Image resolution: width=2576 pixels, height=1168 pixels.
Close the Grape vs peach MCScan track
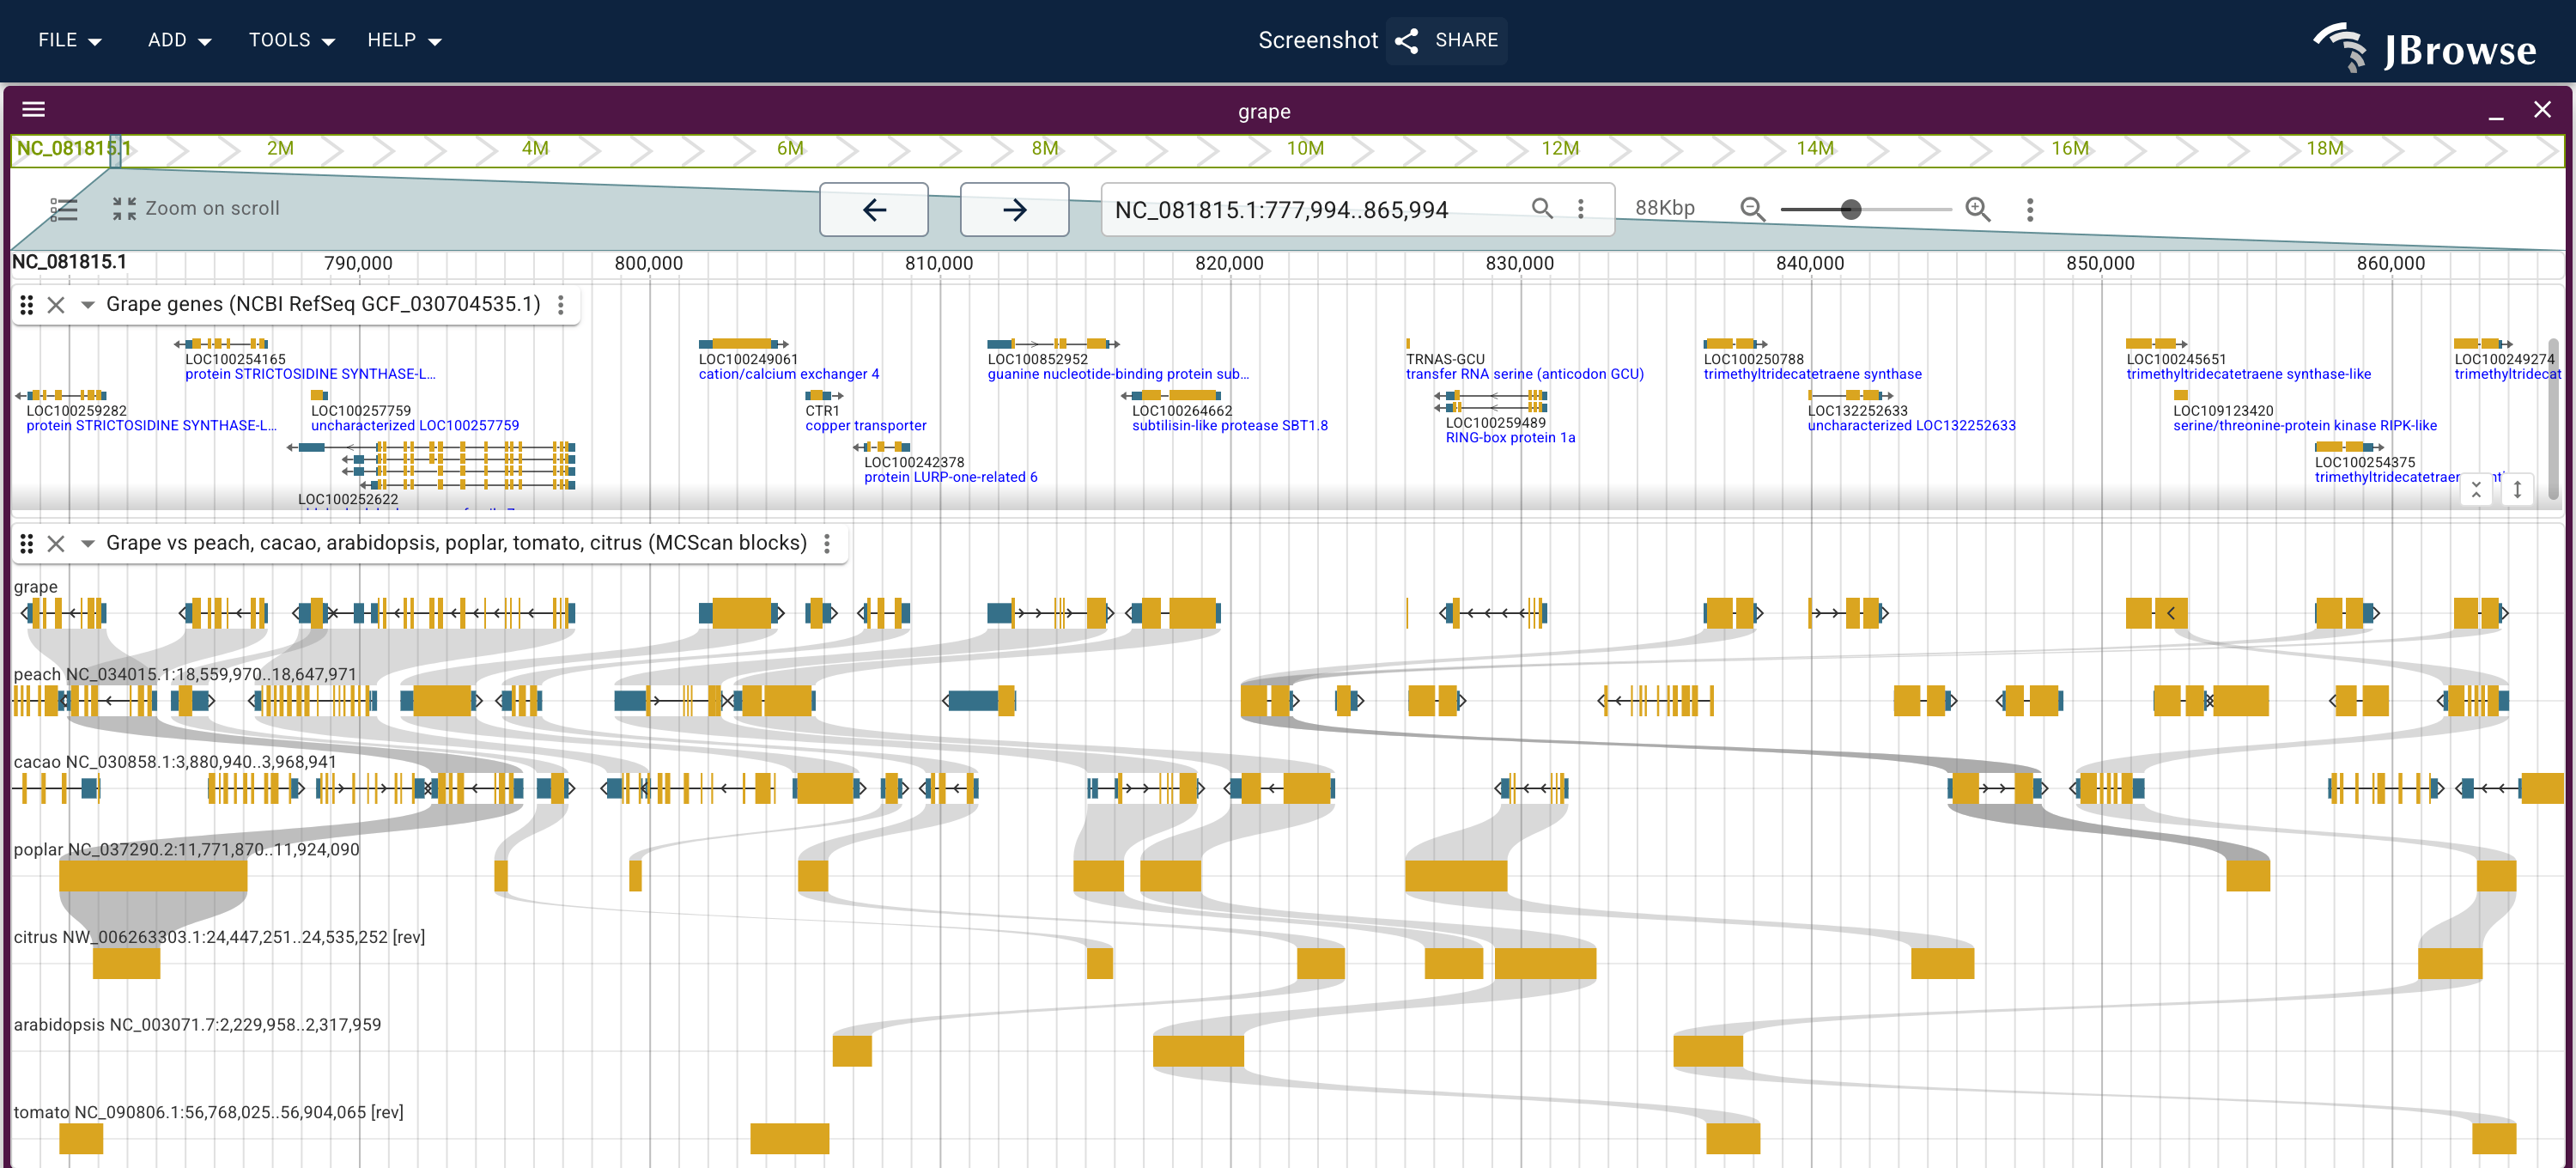click(56, 543)
